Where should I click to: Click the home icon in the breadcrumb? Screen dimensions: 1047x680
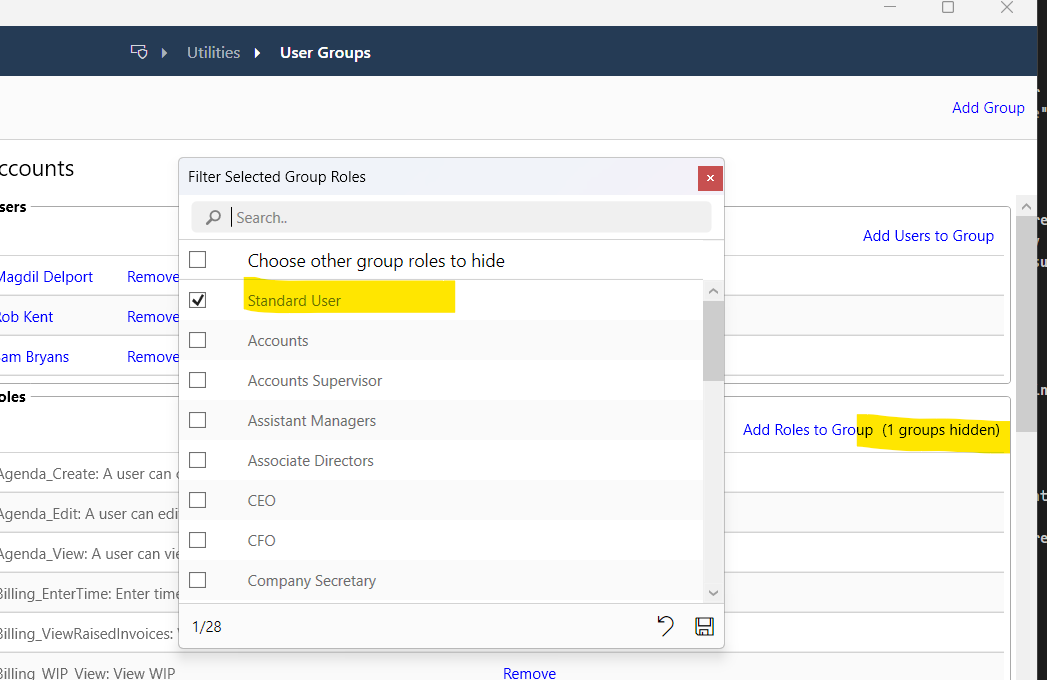(x=139, y=52)
